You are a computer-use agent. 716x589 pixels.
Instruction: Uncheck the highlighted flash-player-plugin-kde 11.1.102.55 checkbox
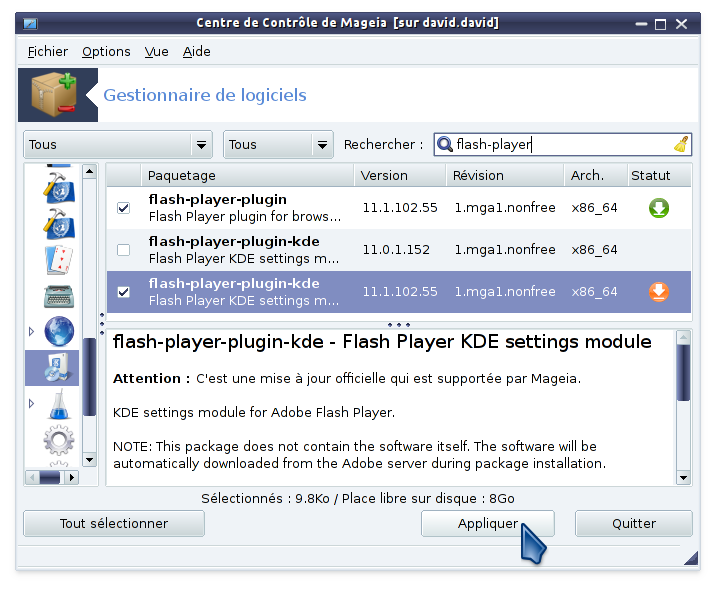click(123, 292)
